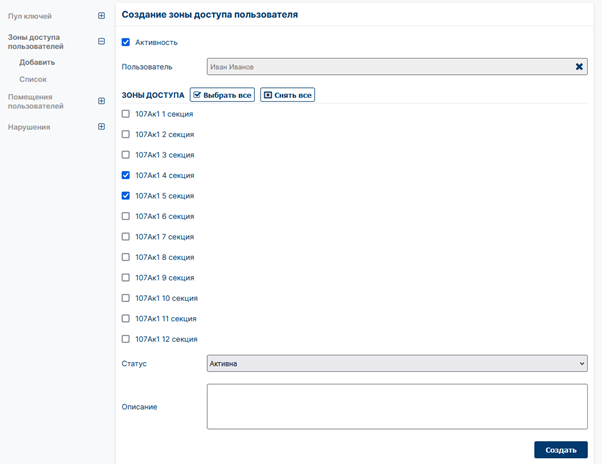The width and height of the screenshot is (602, 464).
Task: Focus the Описание text area
Action: coord(397,406)
